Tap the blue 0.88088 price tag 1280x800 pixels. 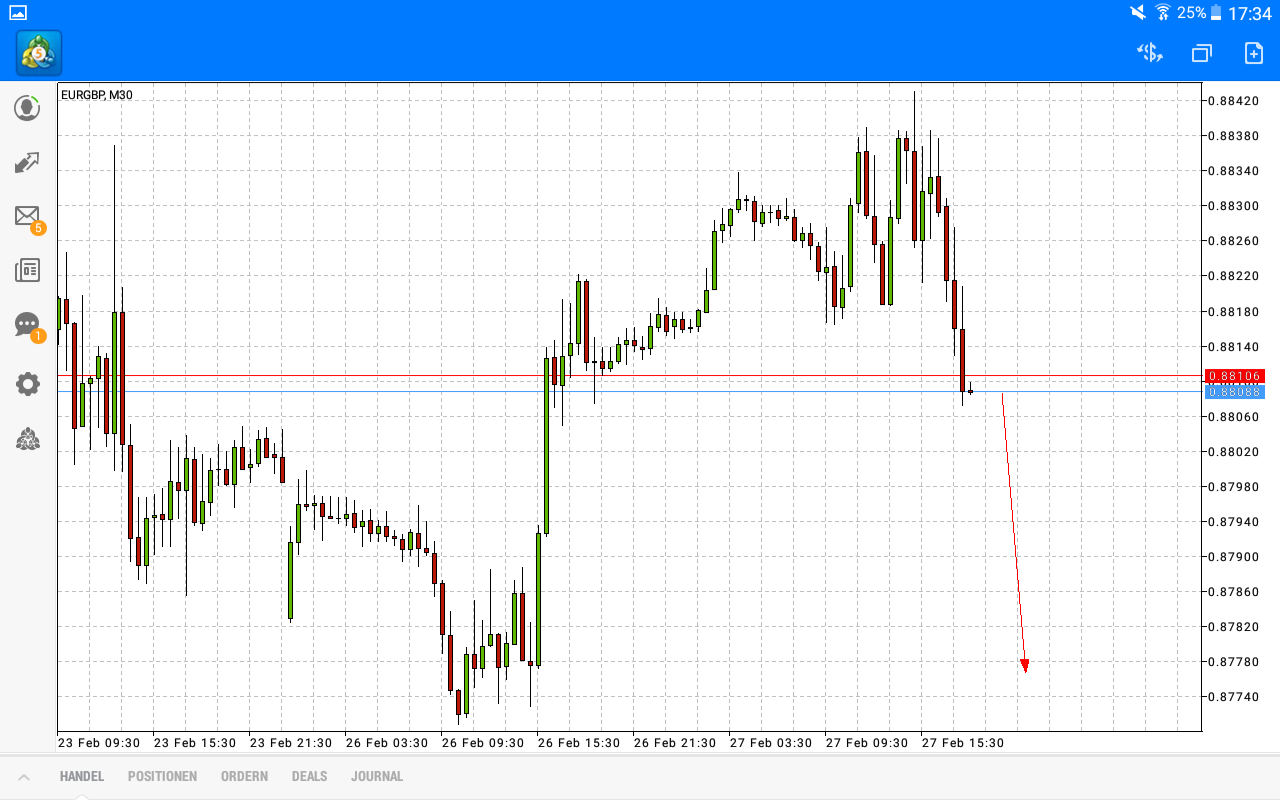click(x=1234, y=392)
